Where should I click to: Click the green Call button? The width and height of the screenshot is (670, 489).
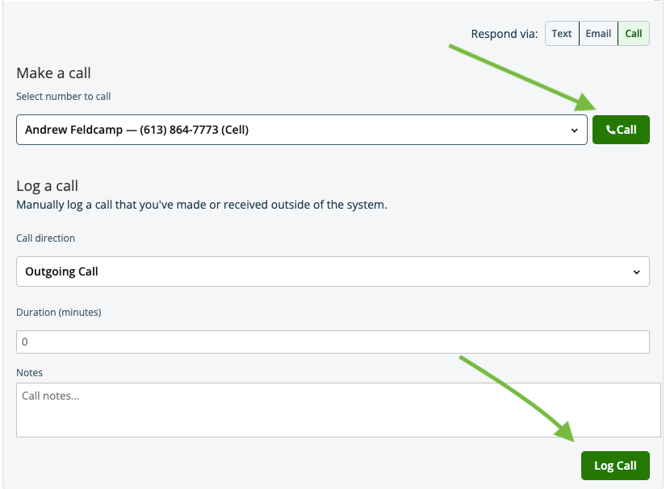(x=621, y=130)
